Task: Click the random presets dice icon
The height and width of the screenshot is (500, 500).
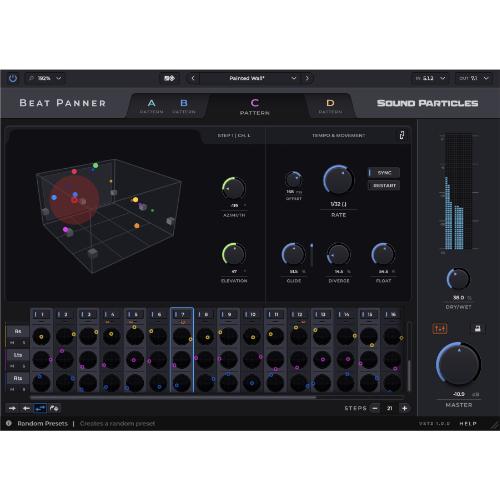Action: 169,78
